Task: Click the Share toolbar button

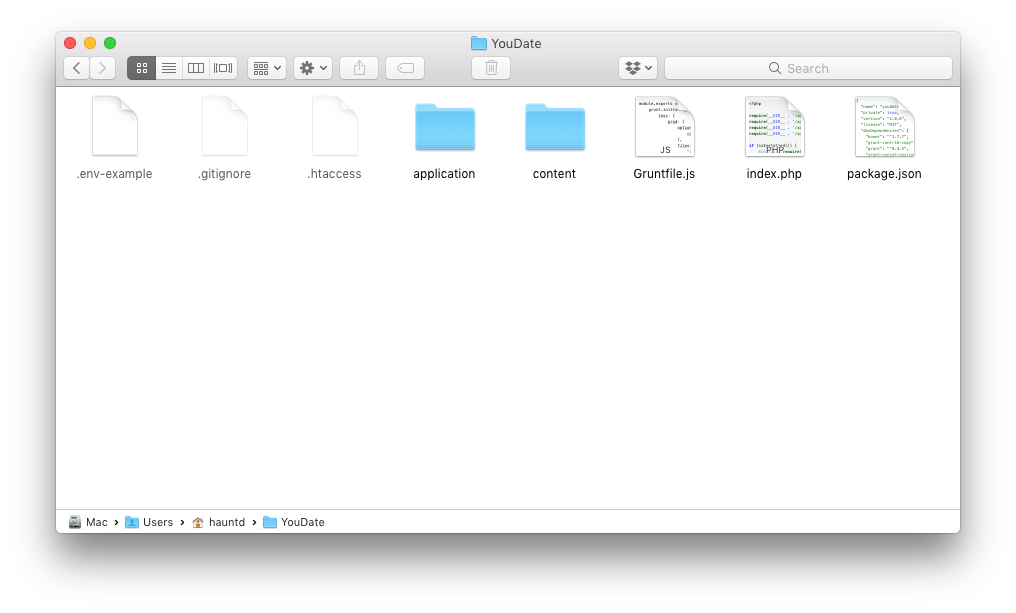Action: (359, 68)
